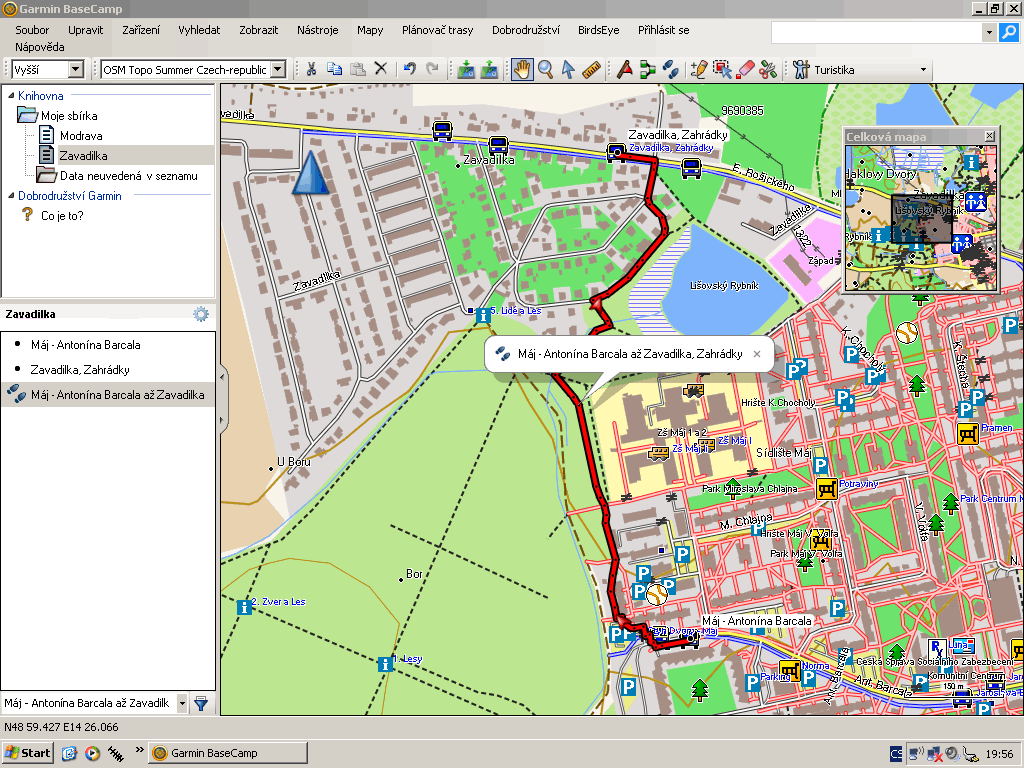Select the Pan (hand) map tool
The width and height of the screenshot is (1024, 768).
[522, 69]
